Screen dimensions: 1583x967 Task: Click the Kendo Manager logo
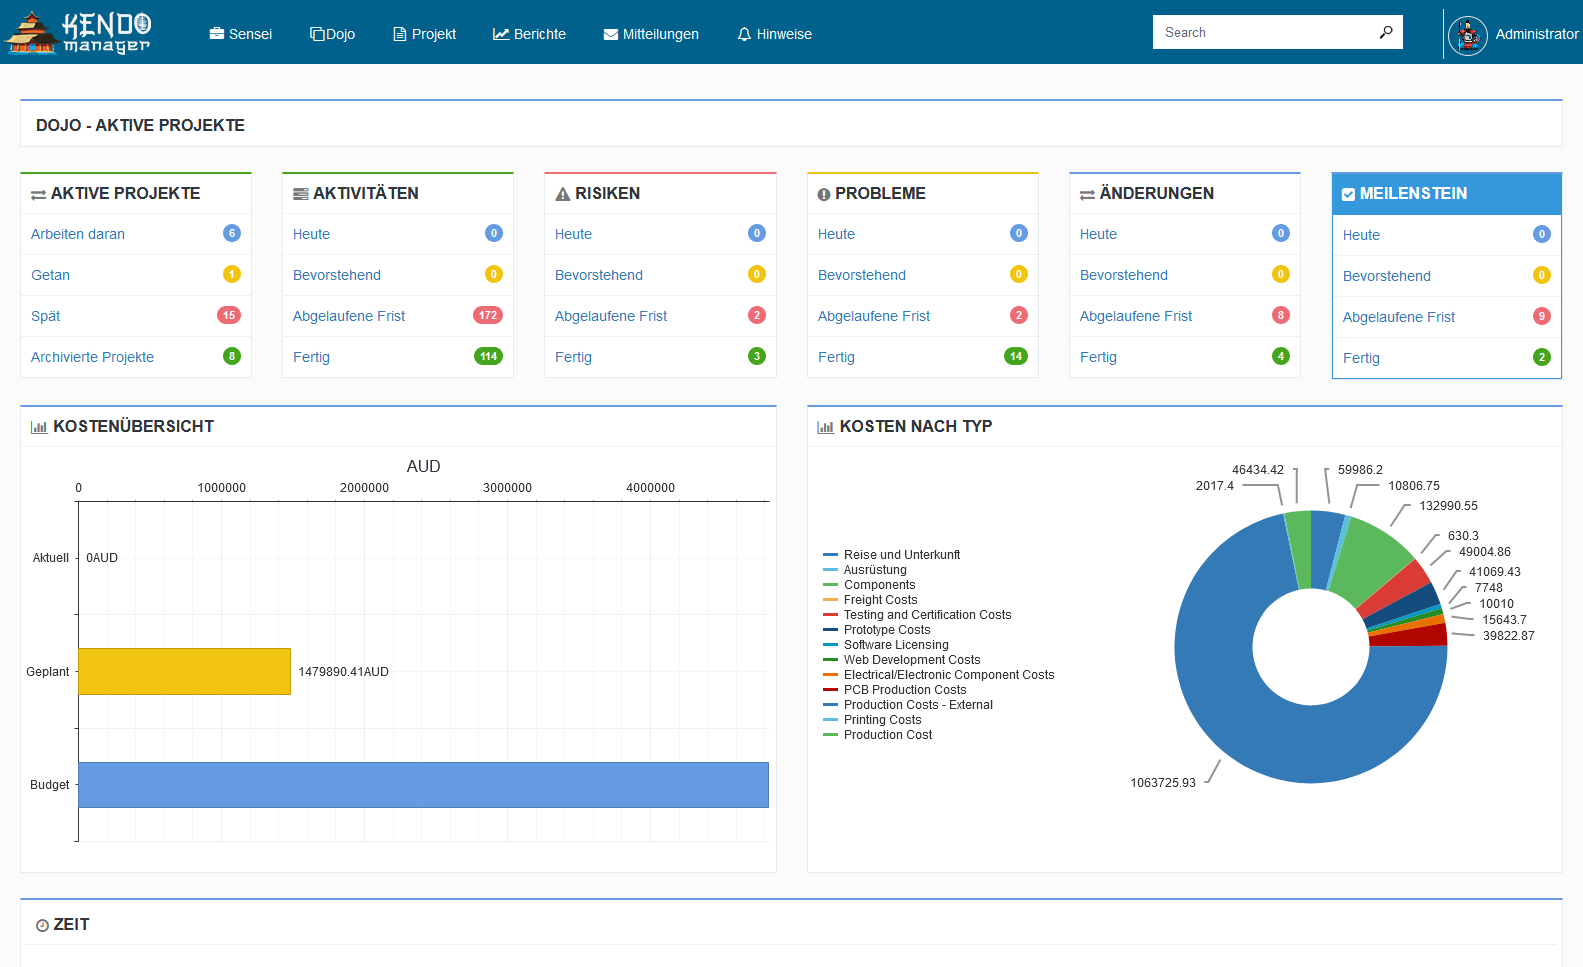(x=78, y=32)
